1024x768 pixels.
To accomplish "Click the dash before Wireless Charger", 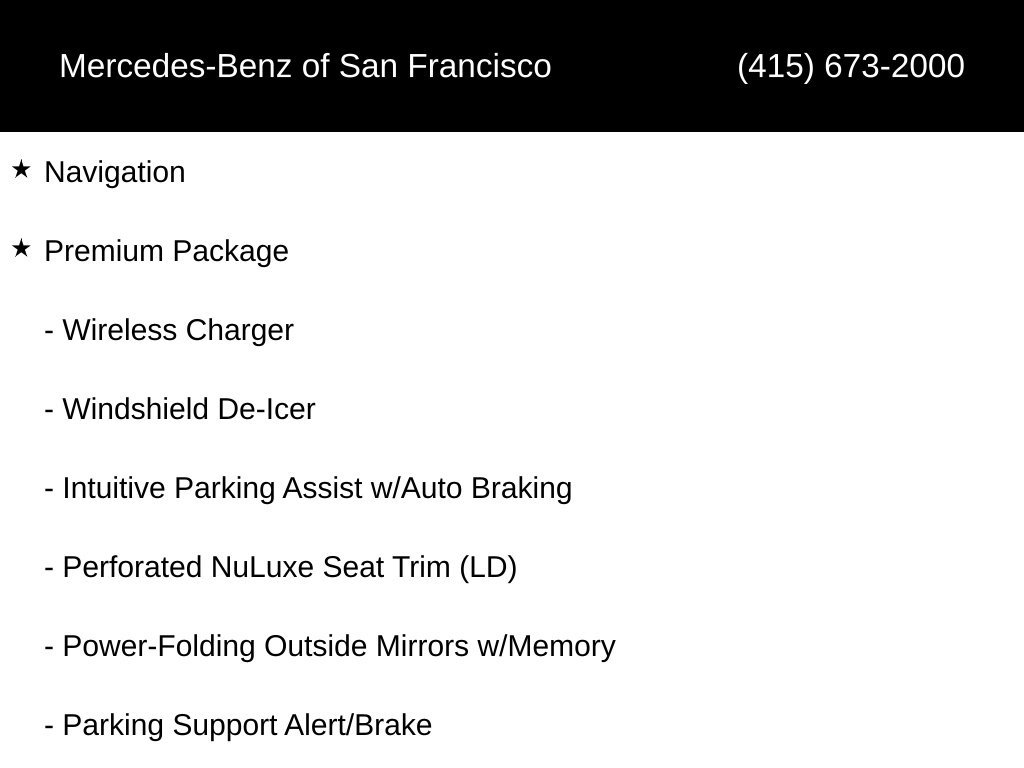I will point(49,331).
